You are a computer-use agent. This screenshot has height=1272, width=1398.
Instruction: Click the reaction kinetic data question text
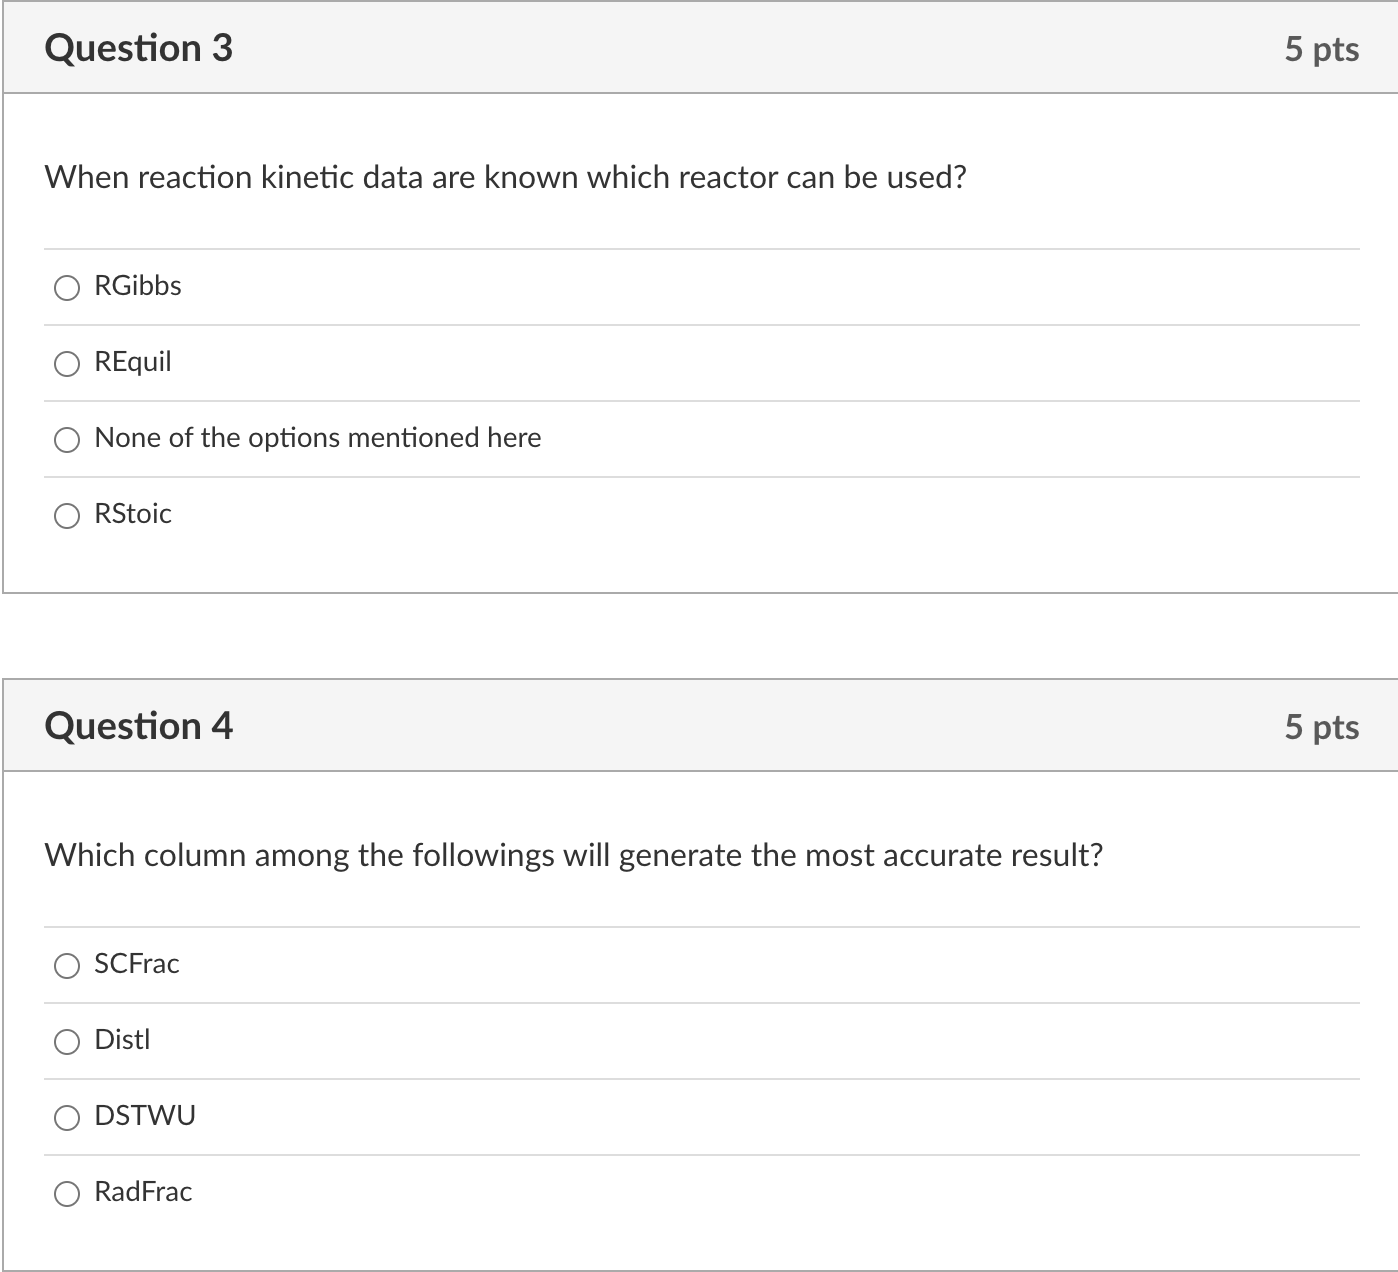tap(505, 177)
